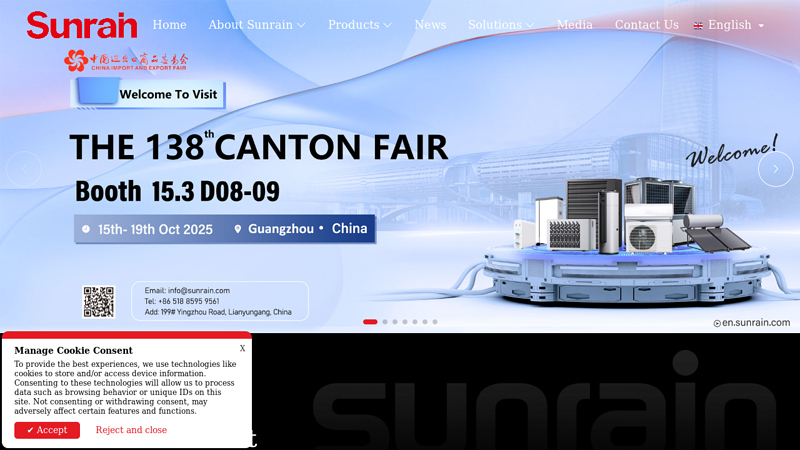800x450 pixels.
Task: Expand the About Sunrain chevron
Action: [x=301, y=25]
